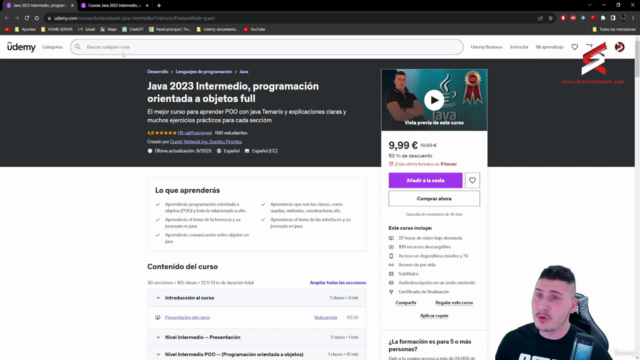This screenshot has width=640, height=360.
Task: Focus the Buscar cualquier cosa search field
Action: coord(267,47)
